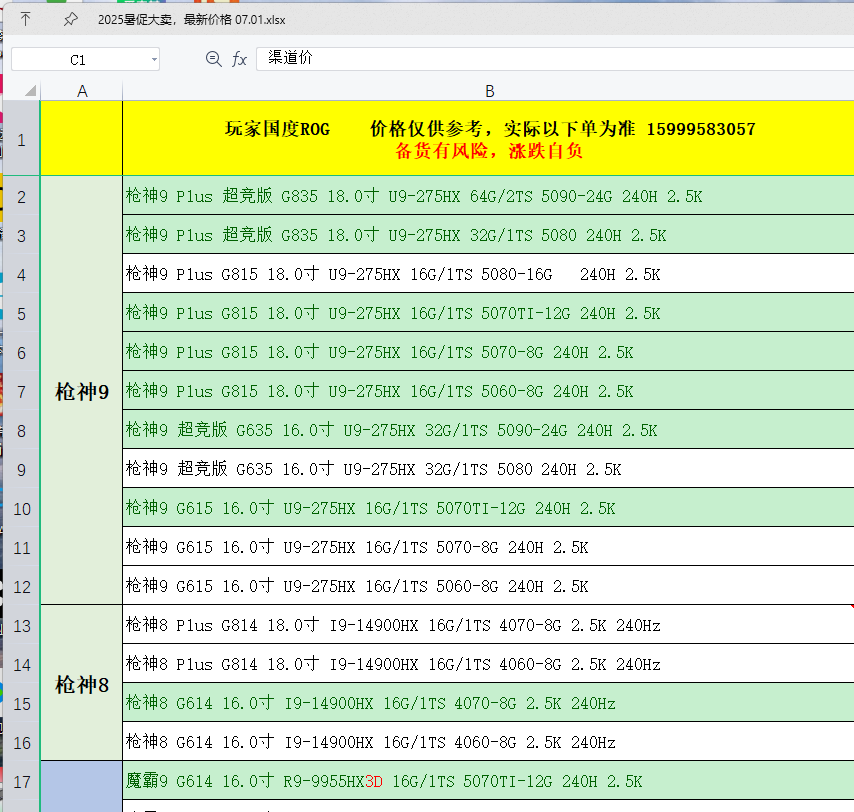Select row 17 header
Screen dimensions: 854x812
tap(21, 782)
